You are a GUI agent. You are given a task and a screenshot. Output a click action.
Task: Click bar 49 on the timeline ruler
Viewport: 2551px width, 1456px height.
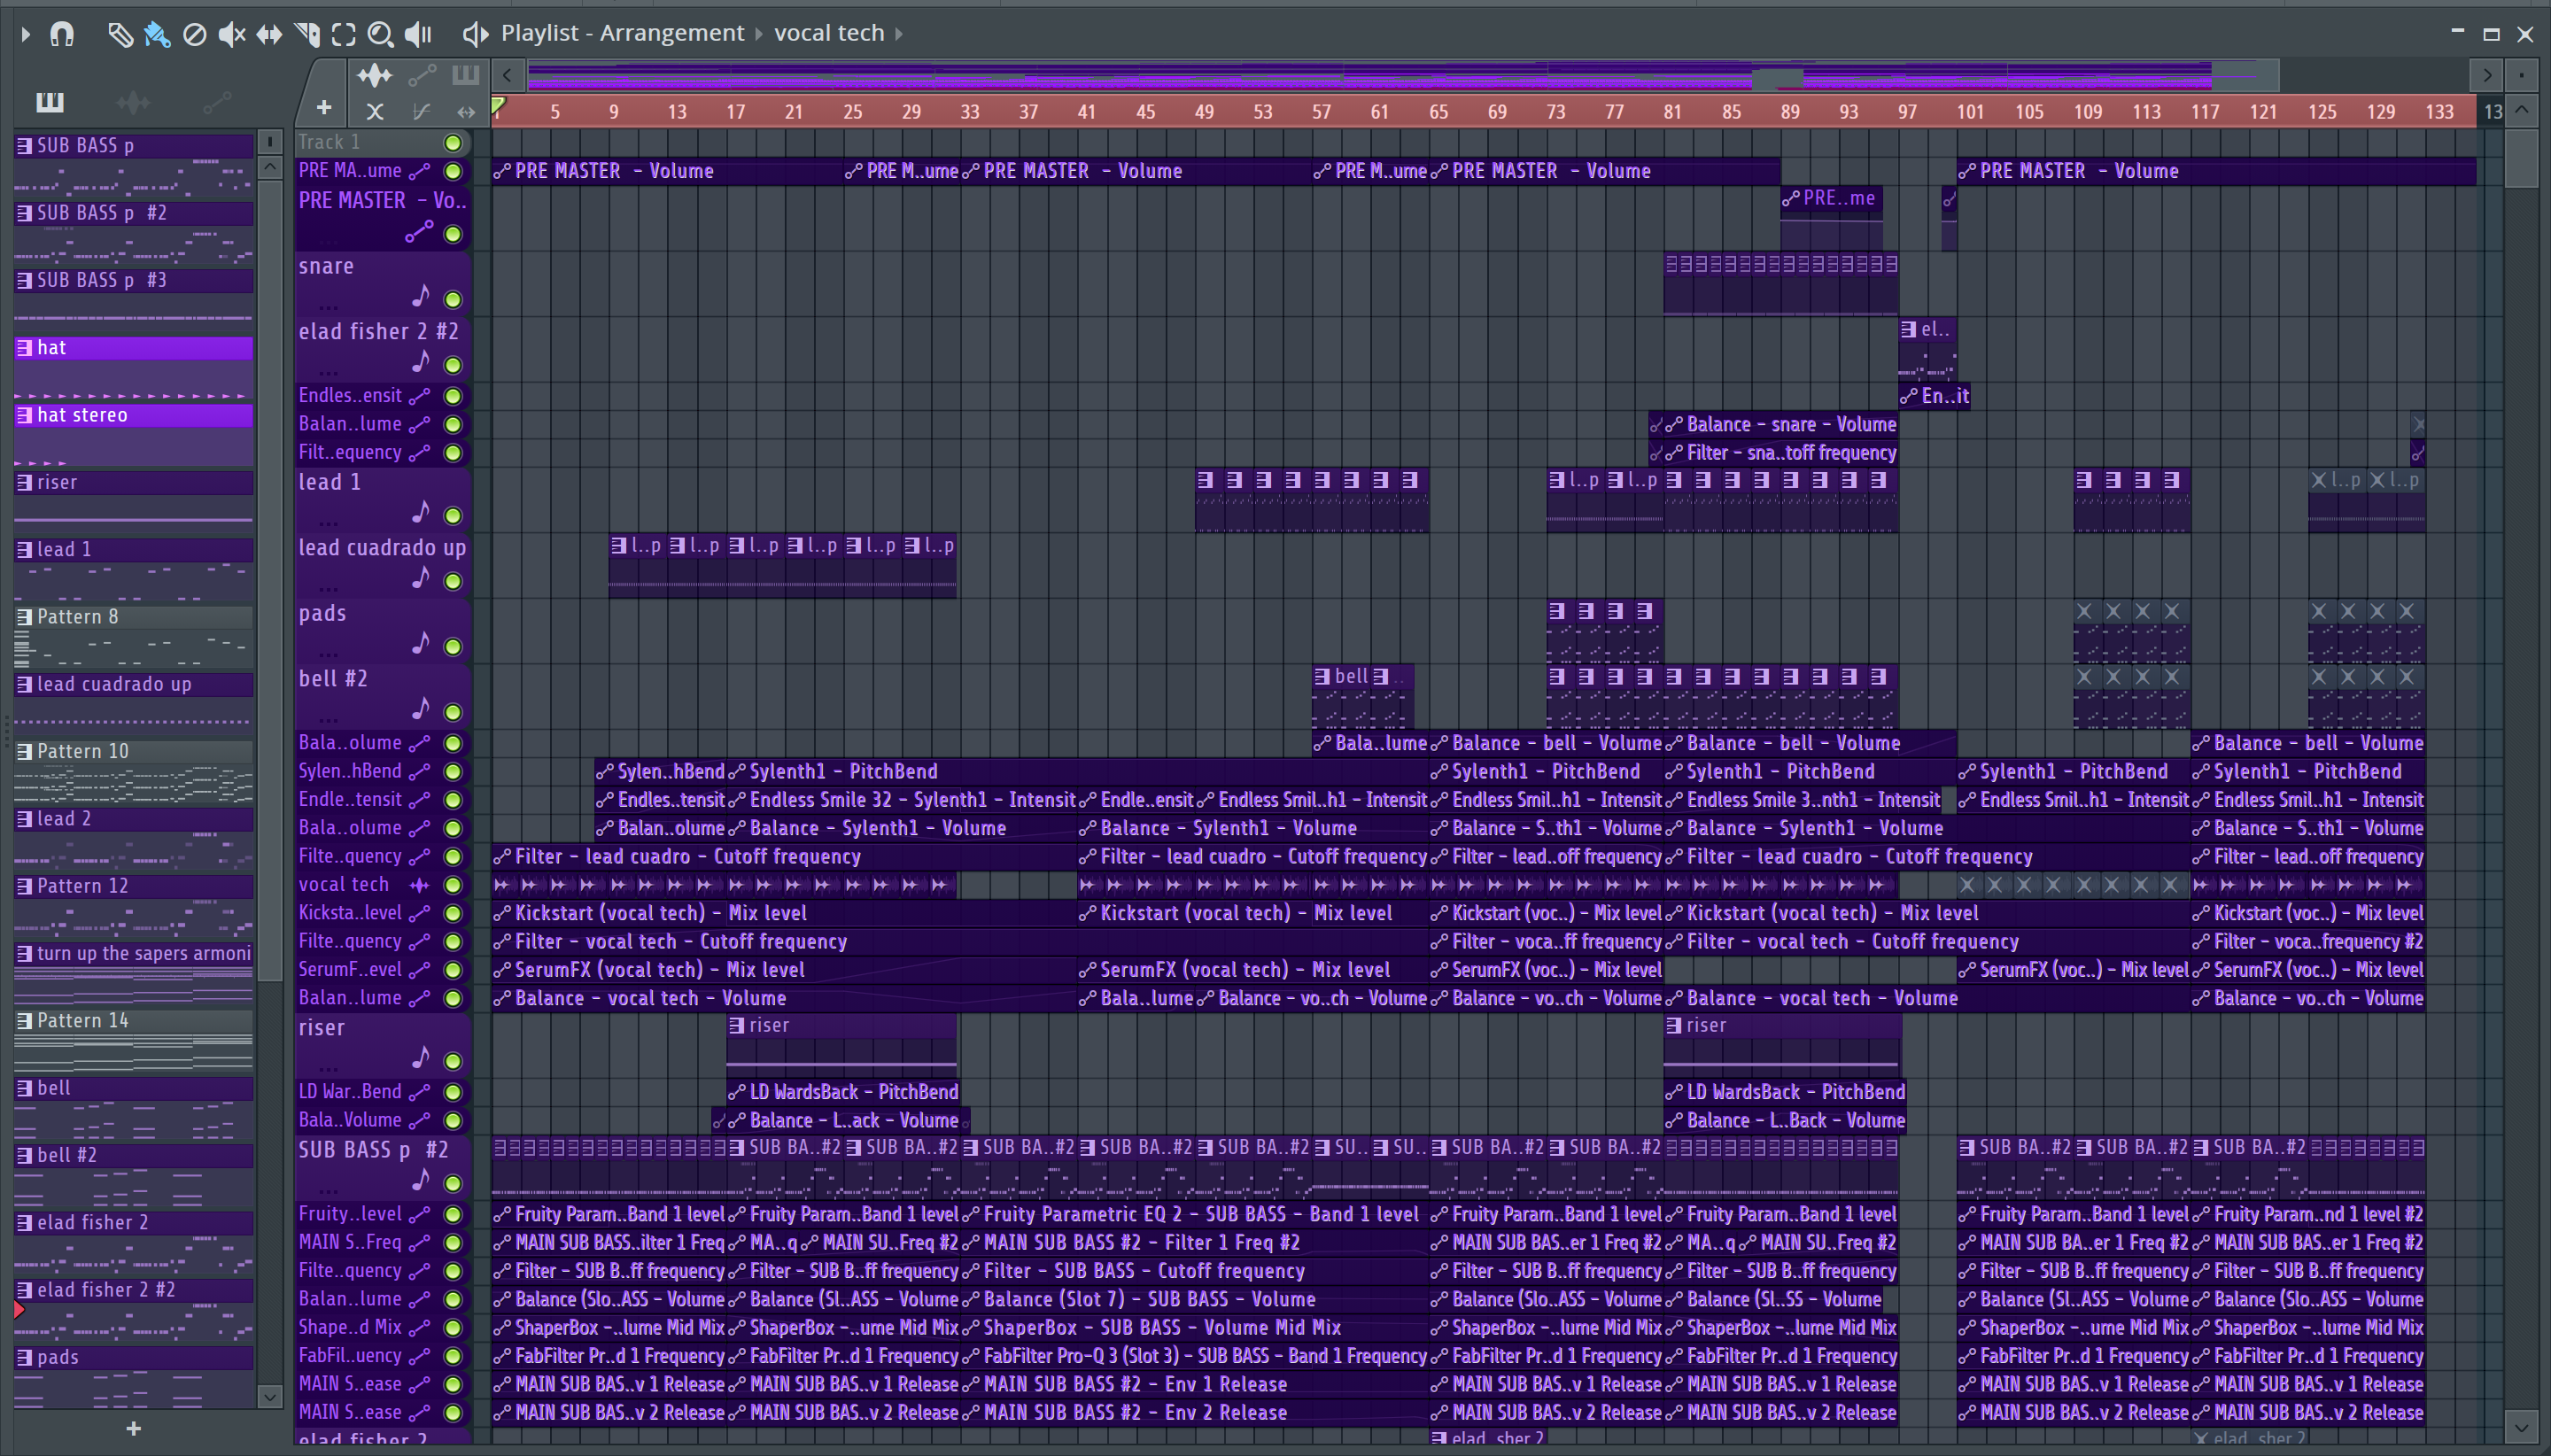pos(1204,112)
